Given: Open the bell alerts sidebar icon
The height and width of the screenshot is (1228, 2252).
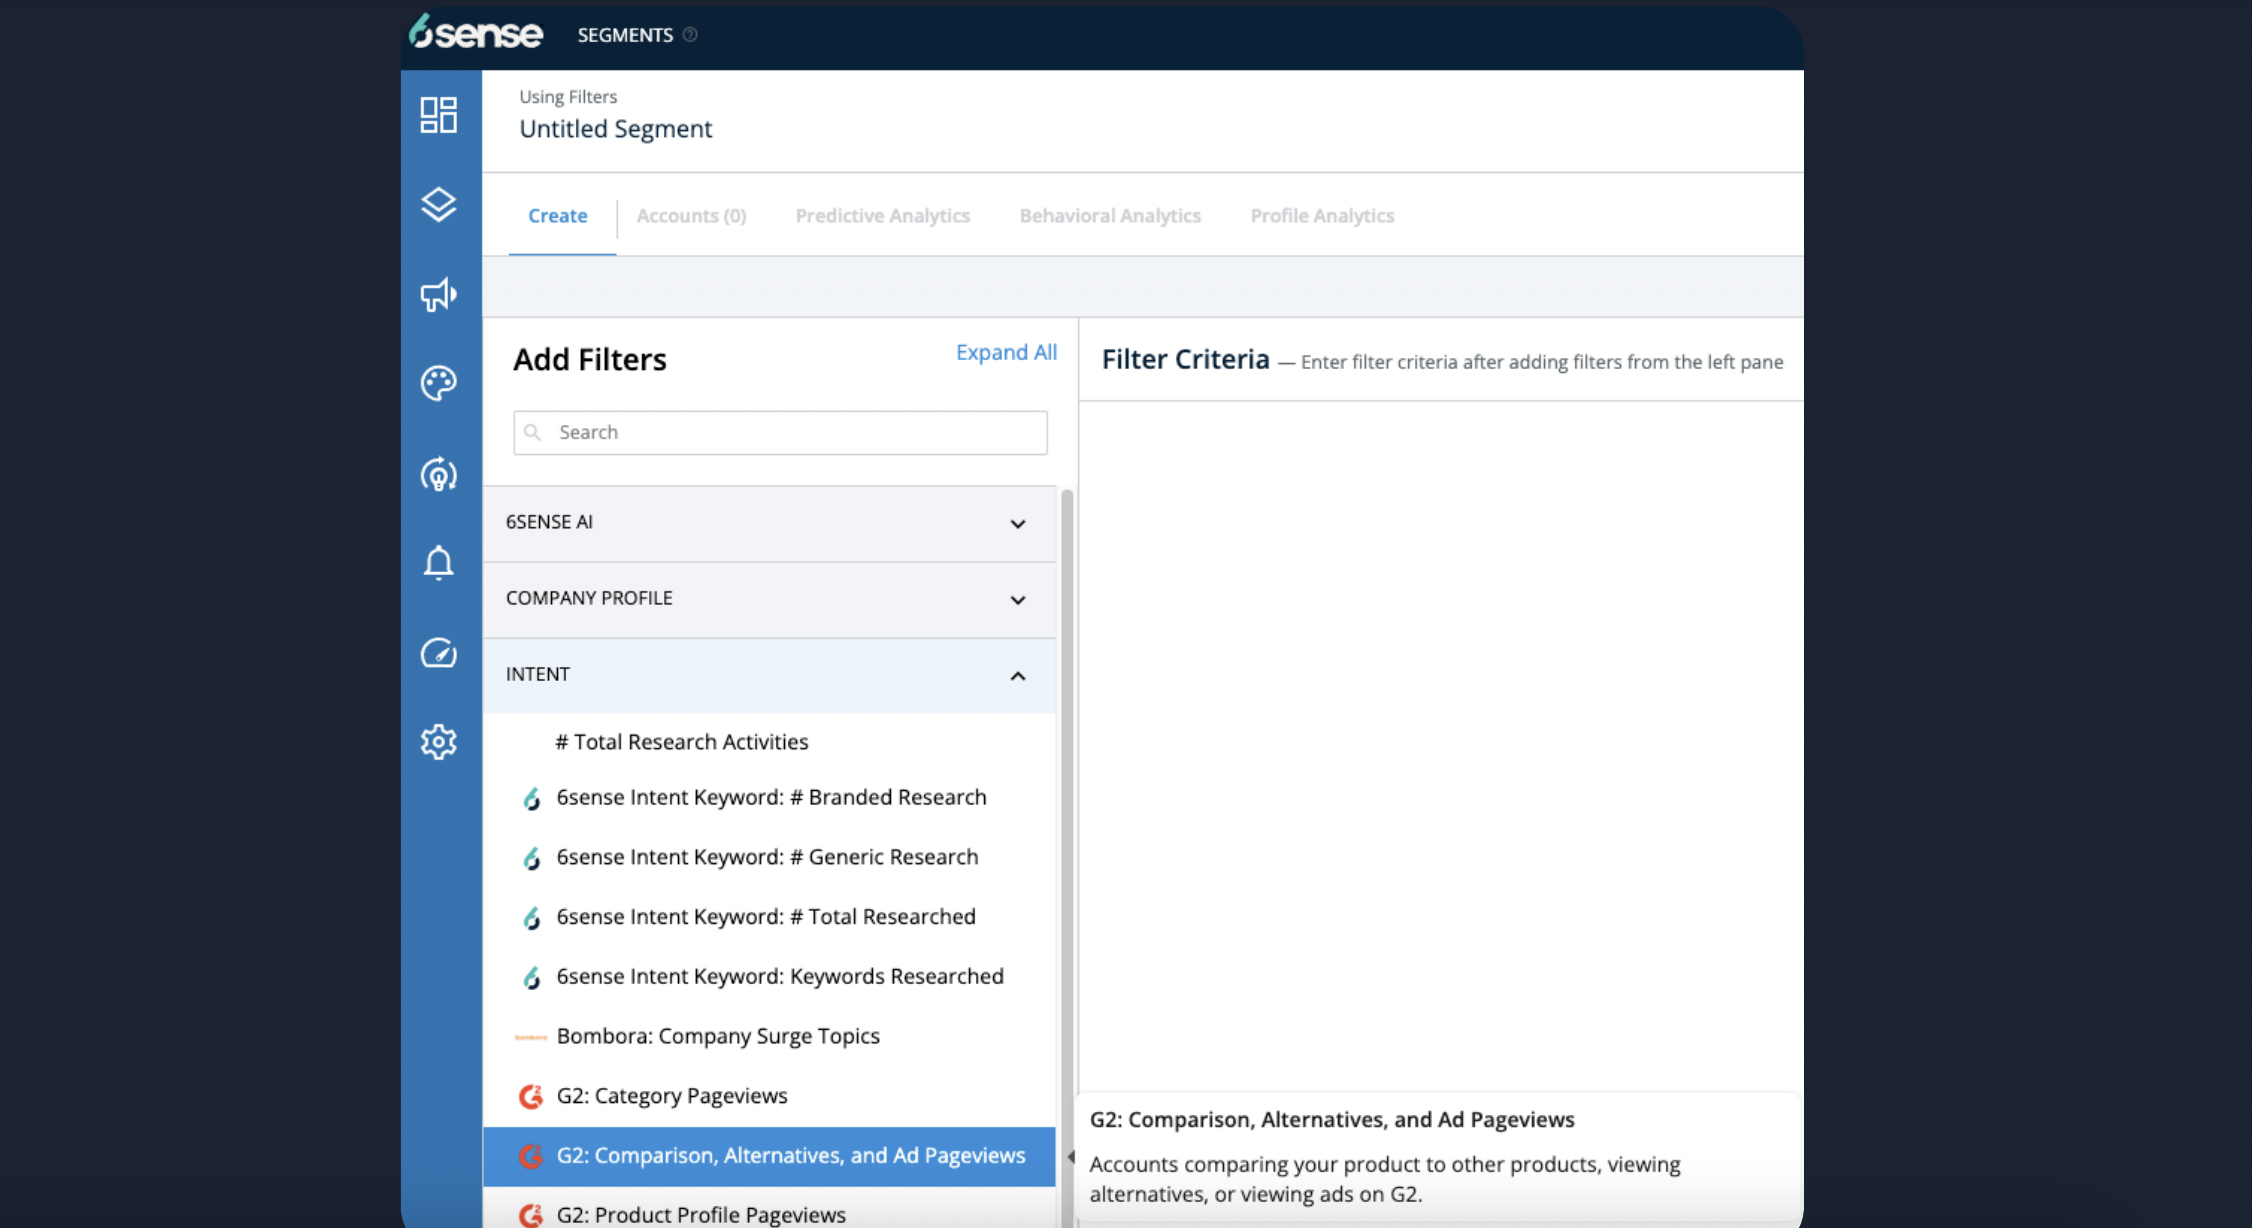Looking at the screenshot, I should tap(438, 563).
